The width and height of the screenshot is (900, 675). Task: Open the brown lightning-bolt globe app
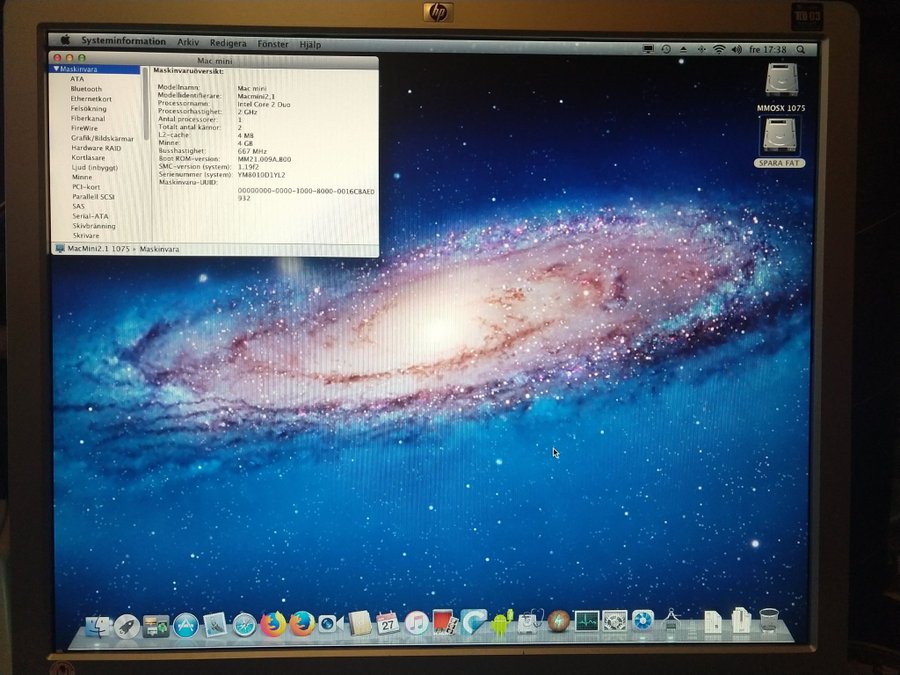click(x=558, y=622)
